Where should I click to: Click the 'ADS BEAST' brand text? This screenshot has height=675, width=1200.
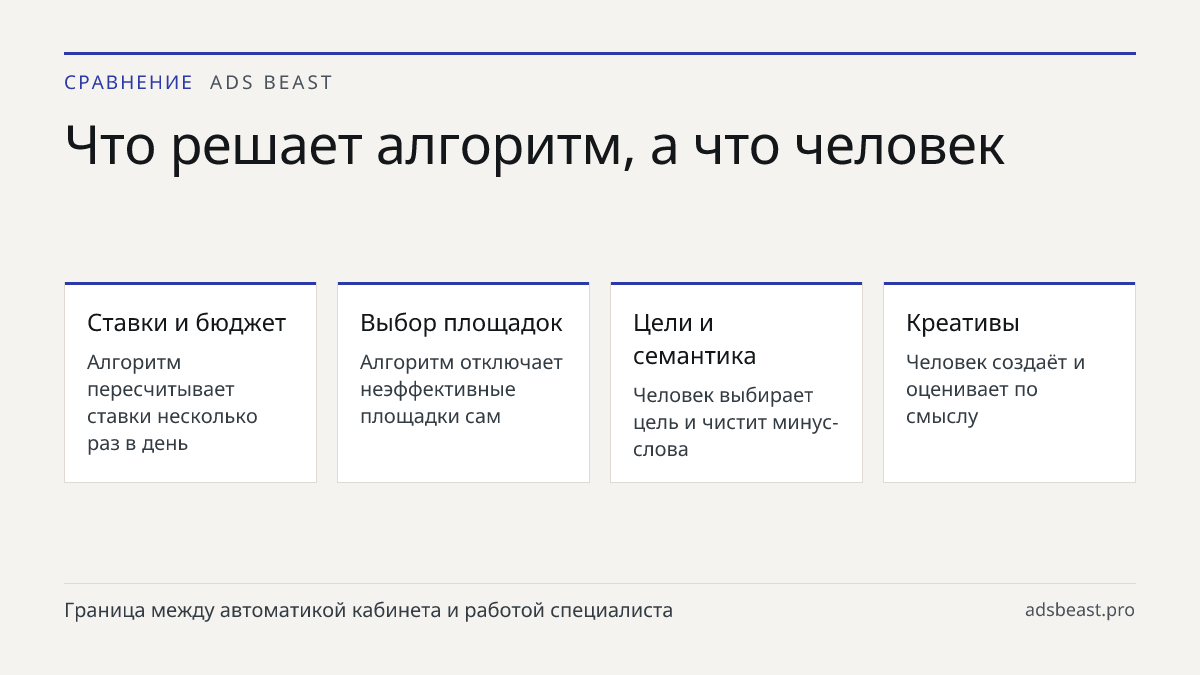(x=271, y=83)
